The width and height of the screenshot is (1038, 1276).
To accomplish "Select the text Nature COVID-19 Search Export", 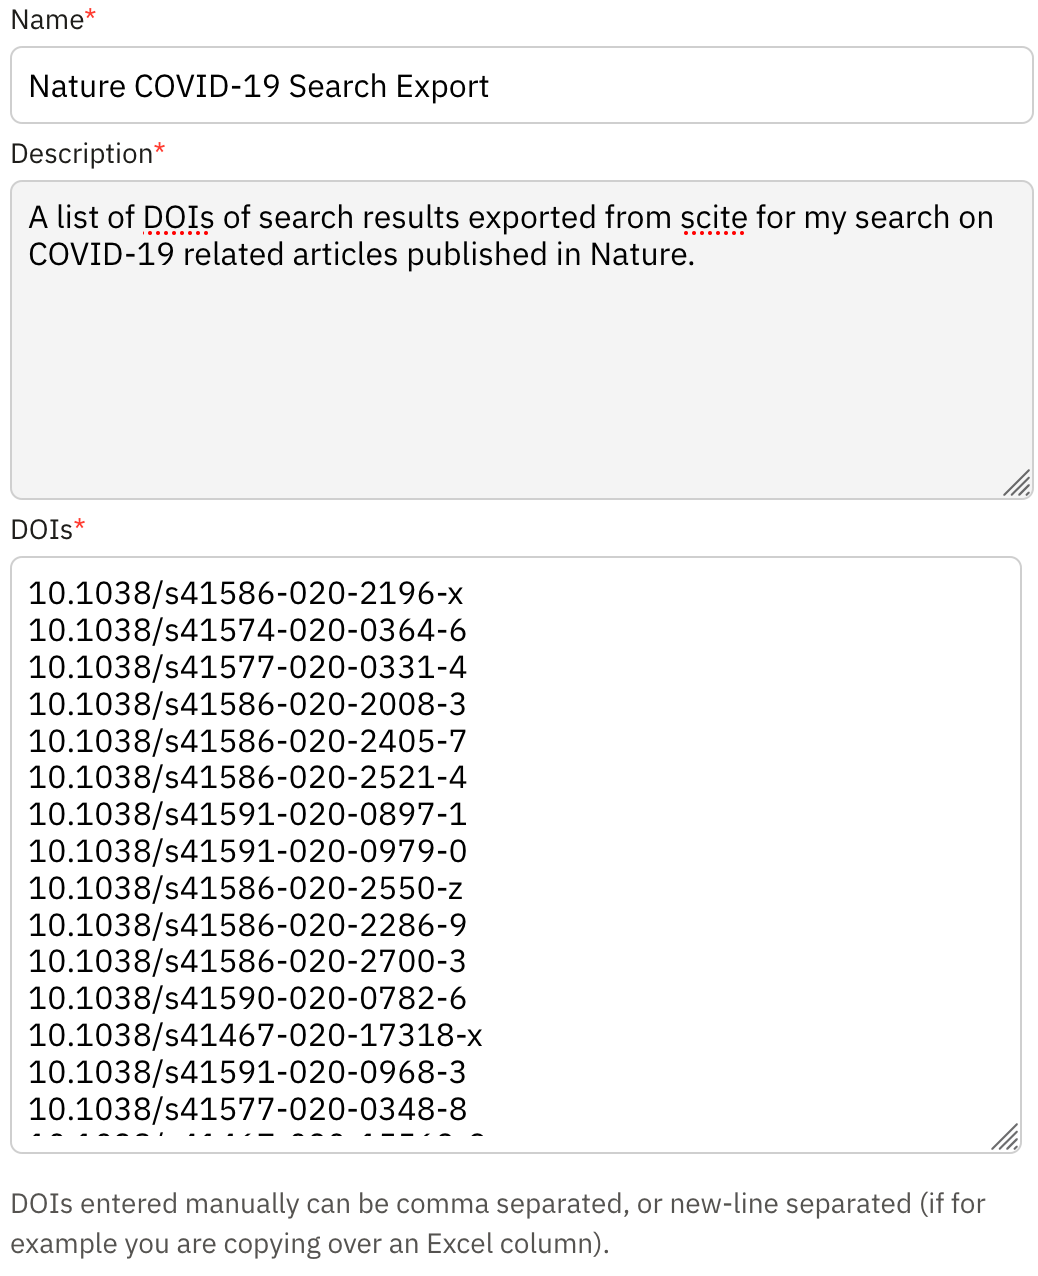I will pyautogui.click(x=258, y=86).
